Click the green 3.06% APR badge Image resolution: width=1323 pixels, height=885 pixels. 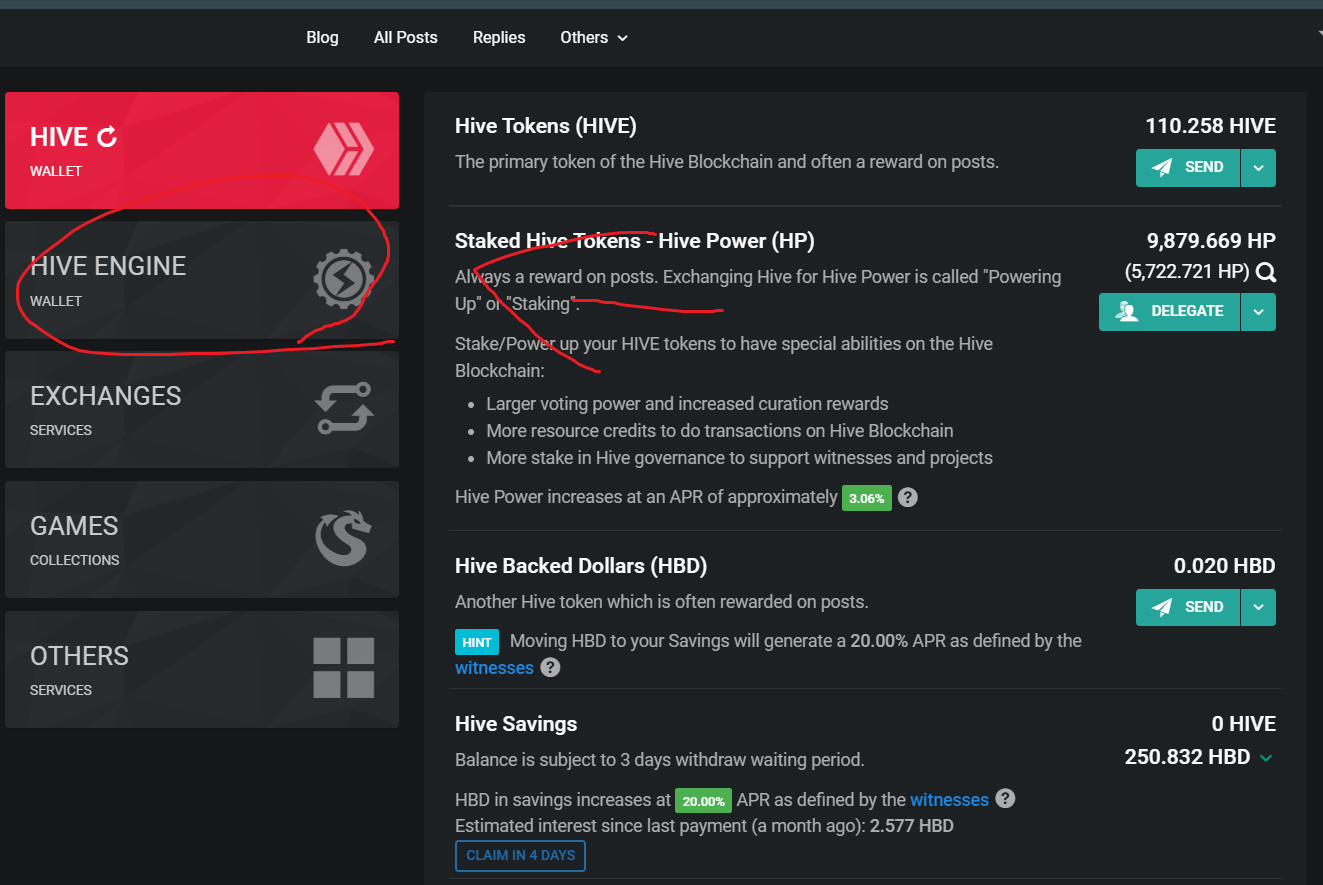pos(866,498)
